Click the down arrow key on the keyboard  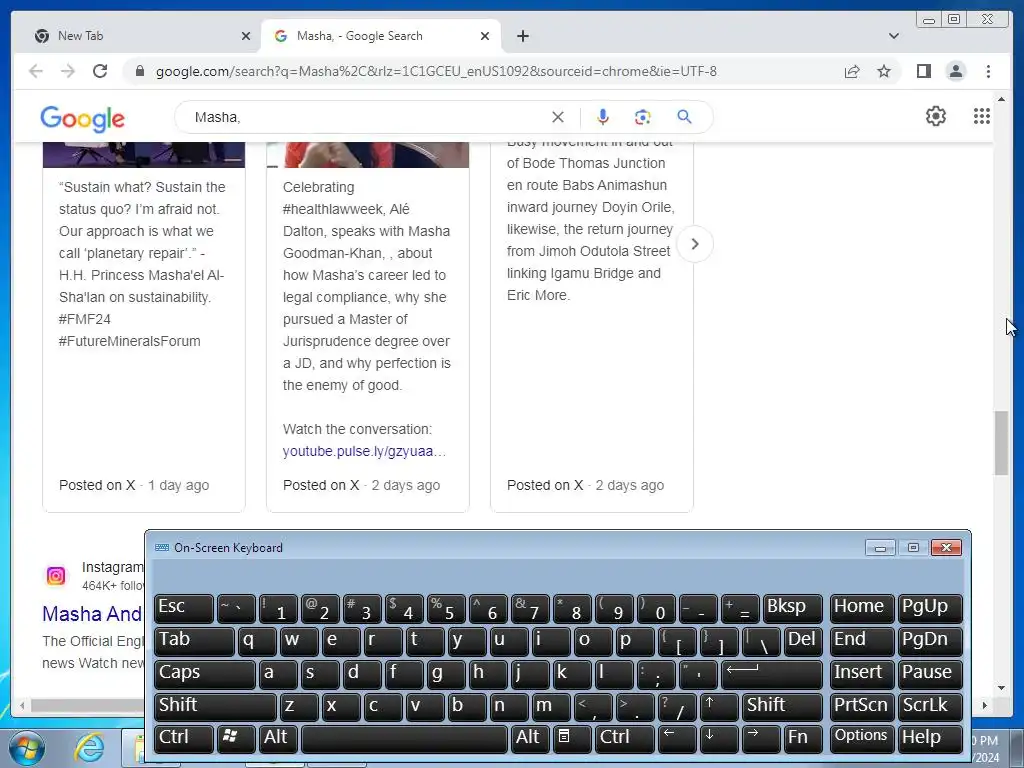click(719, 738)
